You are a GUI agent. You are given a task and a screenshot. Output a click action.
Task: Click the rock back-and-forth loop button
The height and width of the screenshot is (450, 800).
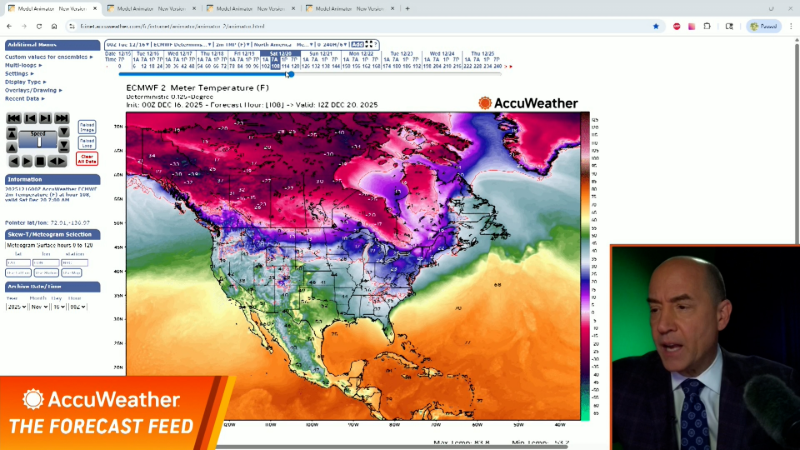point(57,162)
